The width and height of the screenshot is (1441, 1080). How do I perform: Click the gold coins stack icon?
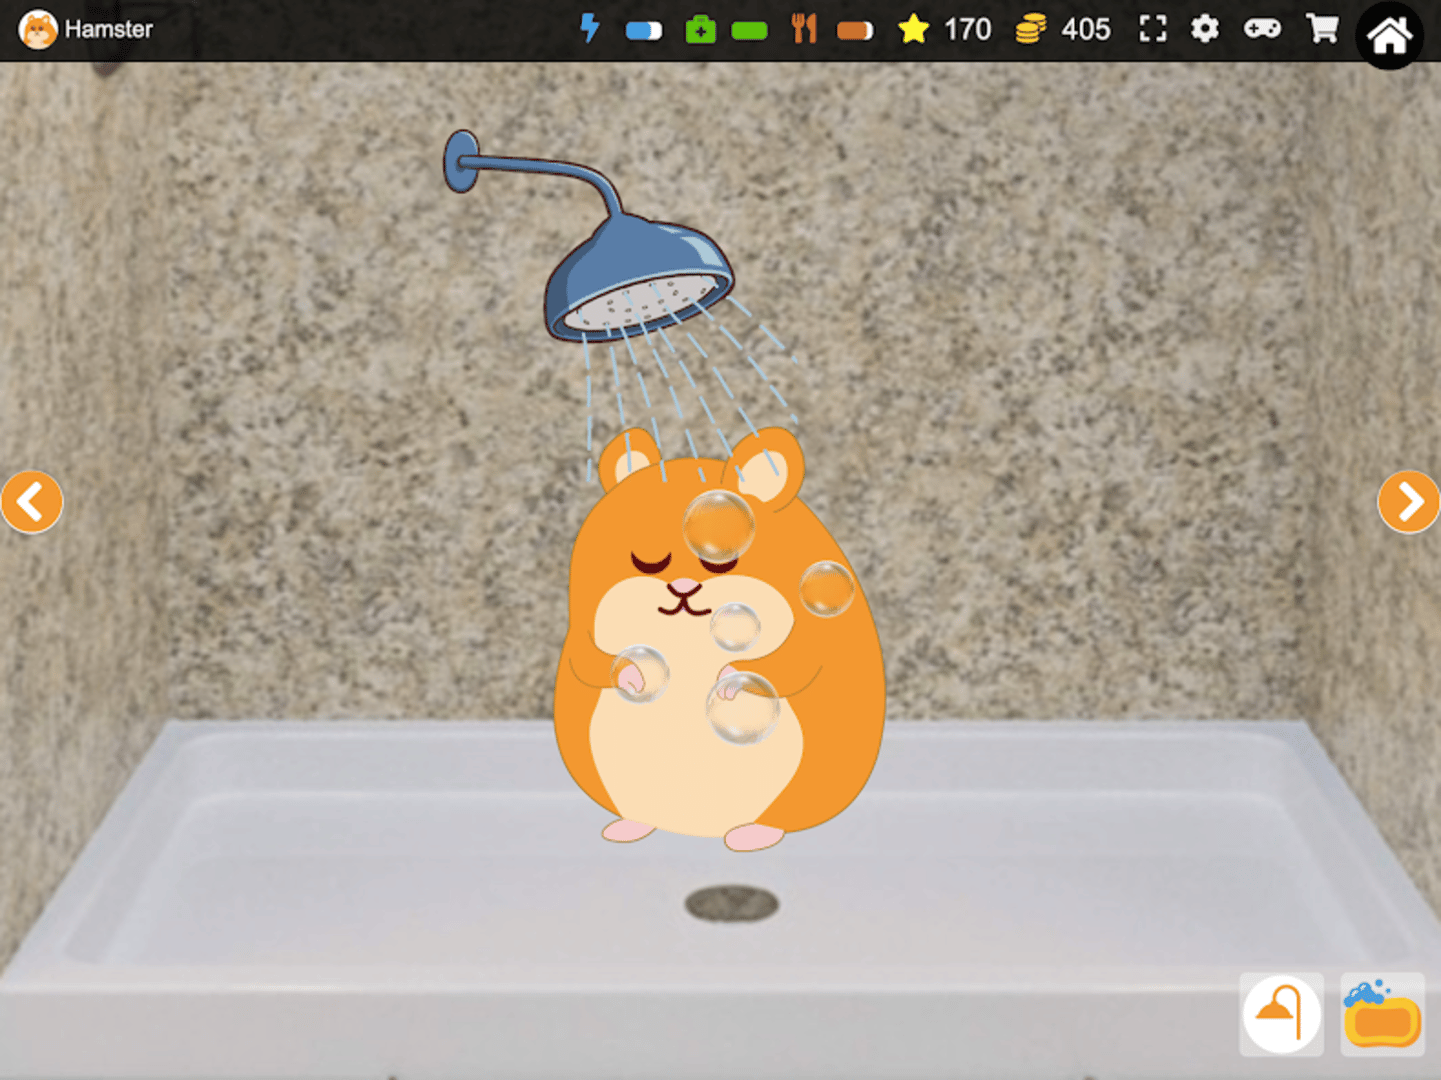pyautogui.click(x=1030, y=29)
